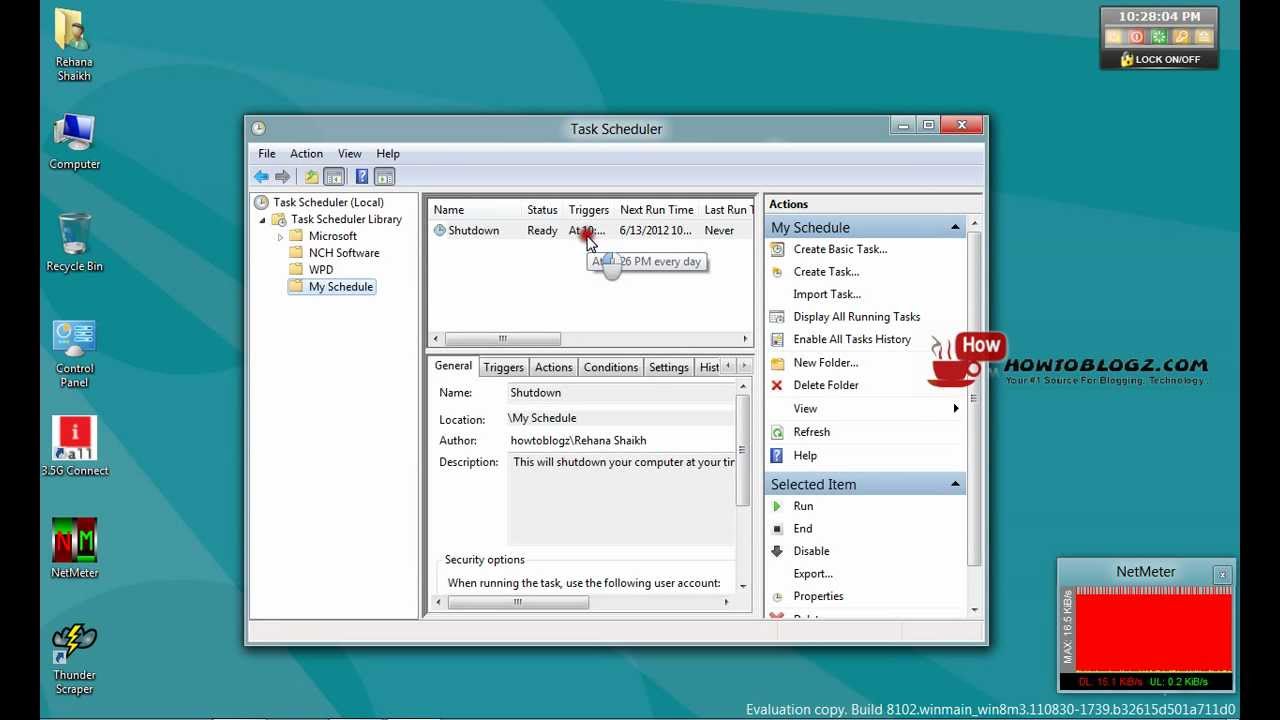
Task: Open Properties of the selected item
Action: tap(818, 596)
